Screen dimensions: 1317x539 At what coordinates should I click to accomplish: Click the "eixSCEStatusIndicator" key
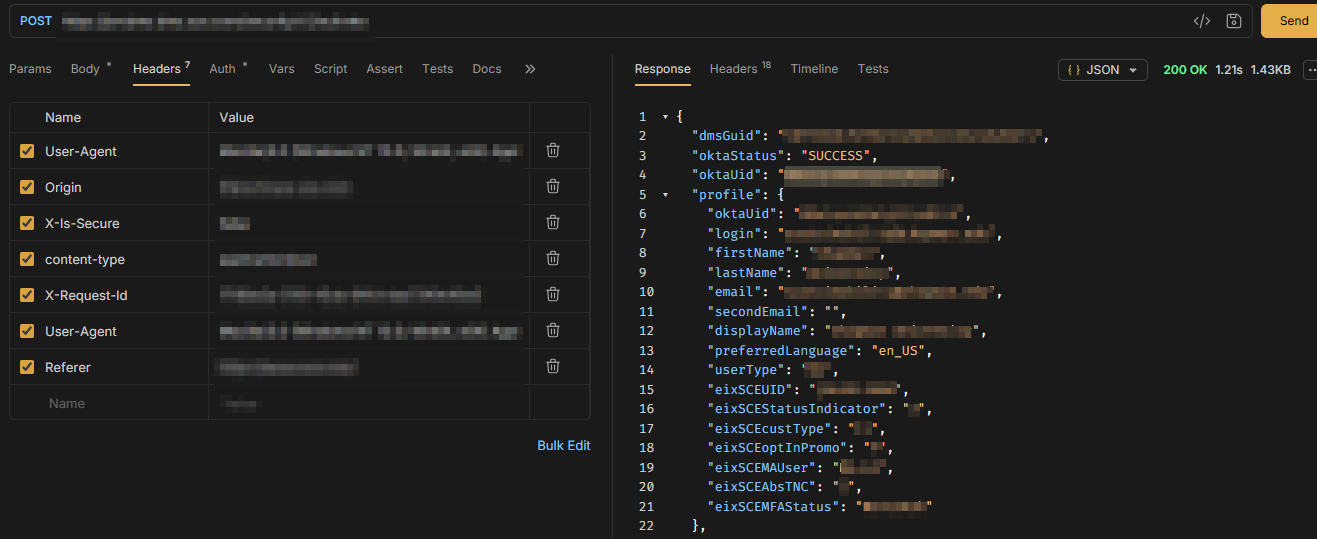pos(797,409)
